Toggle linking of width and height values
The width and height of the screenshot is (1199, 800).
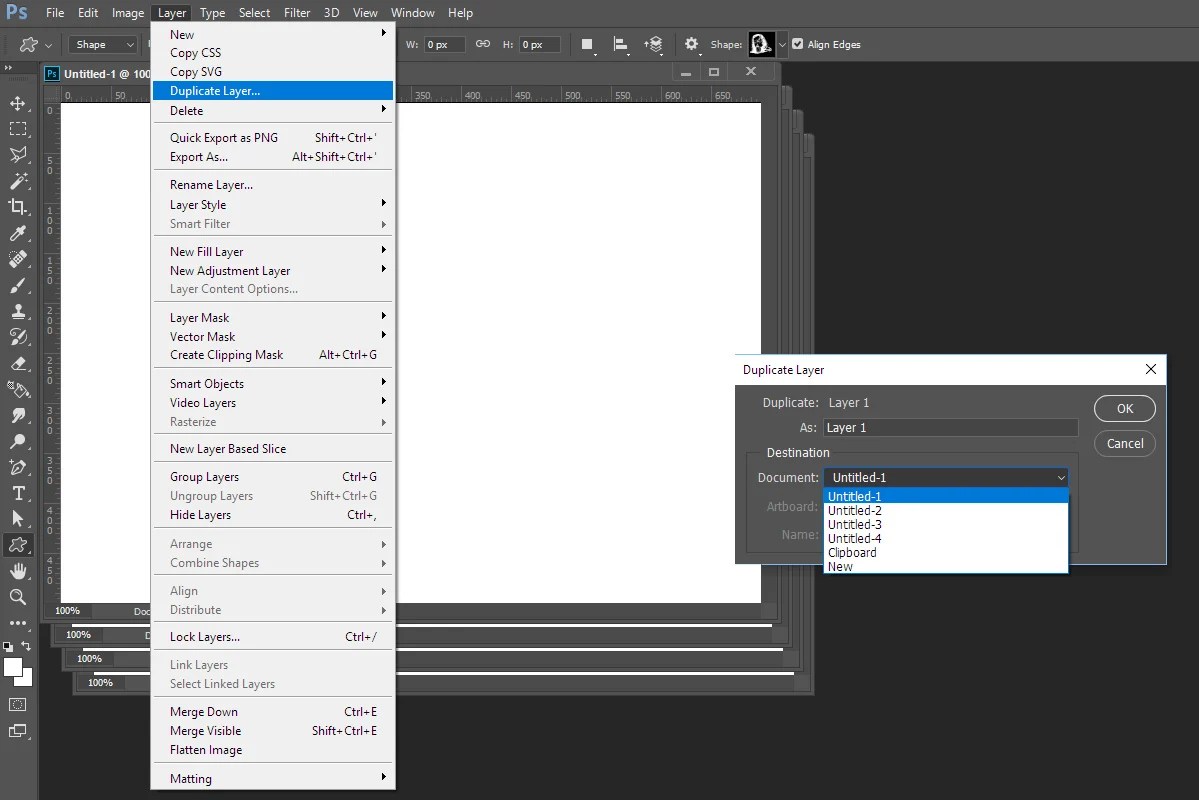[x=483, y=43]
